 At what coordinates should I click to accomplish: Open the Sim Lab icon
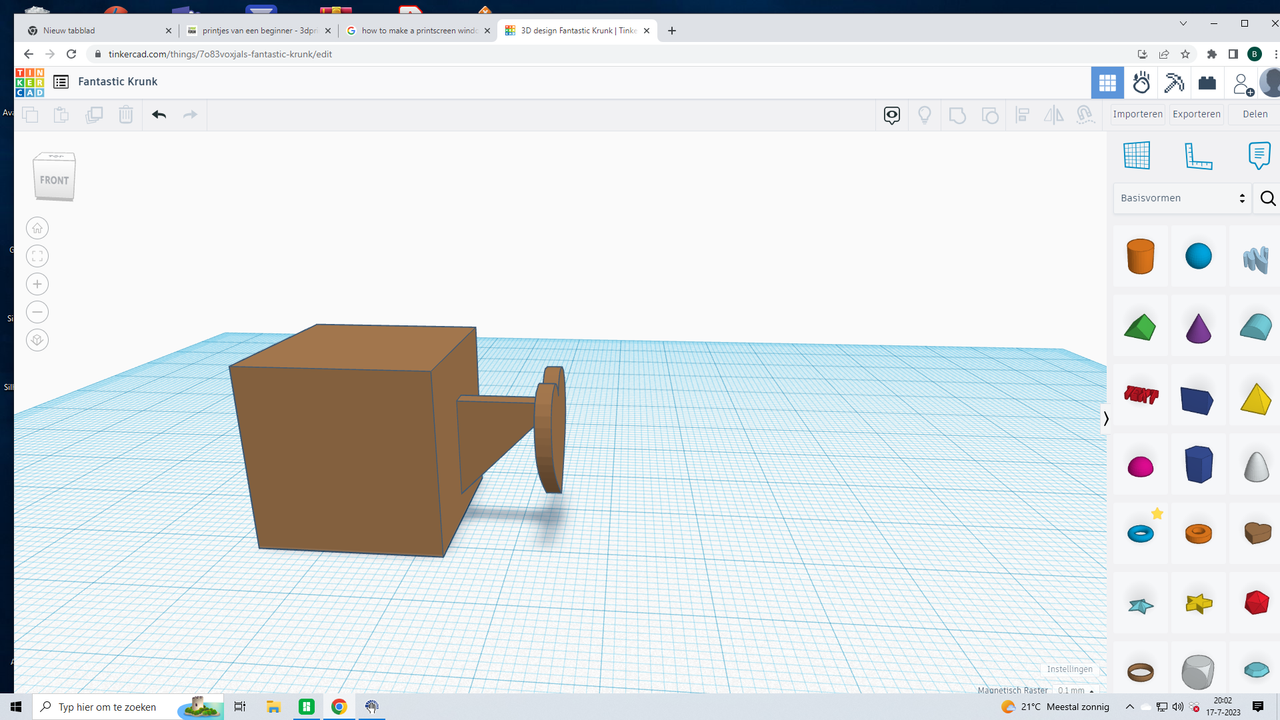tap(1141, 83)
